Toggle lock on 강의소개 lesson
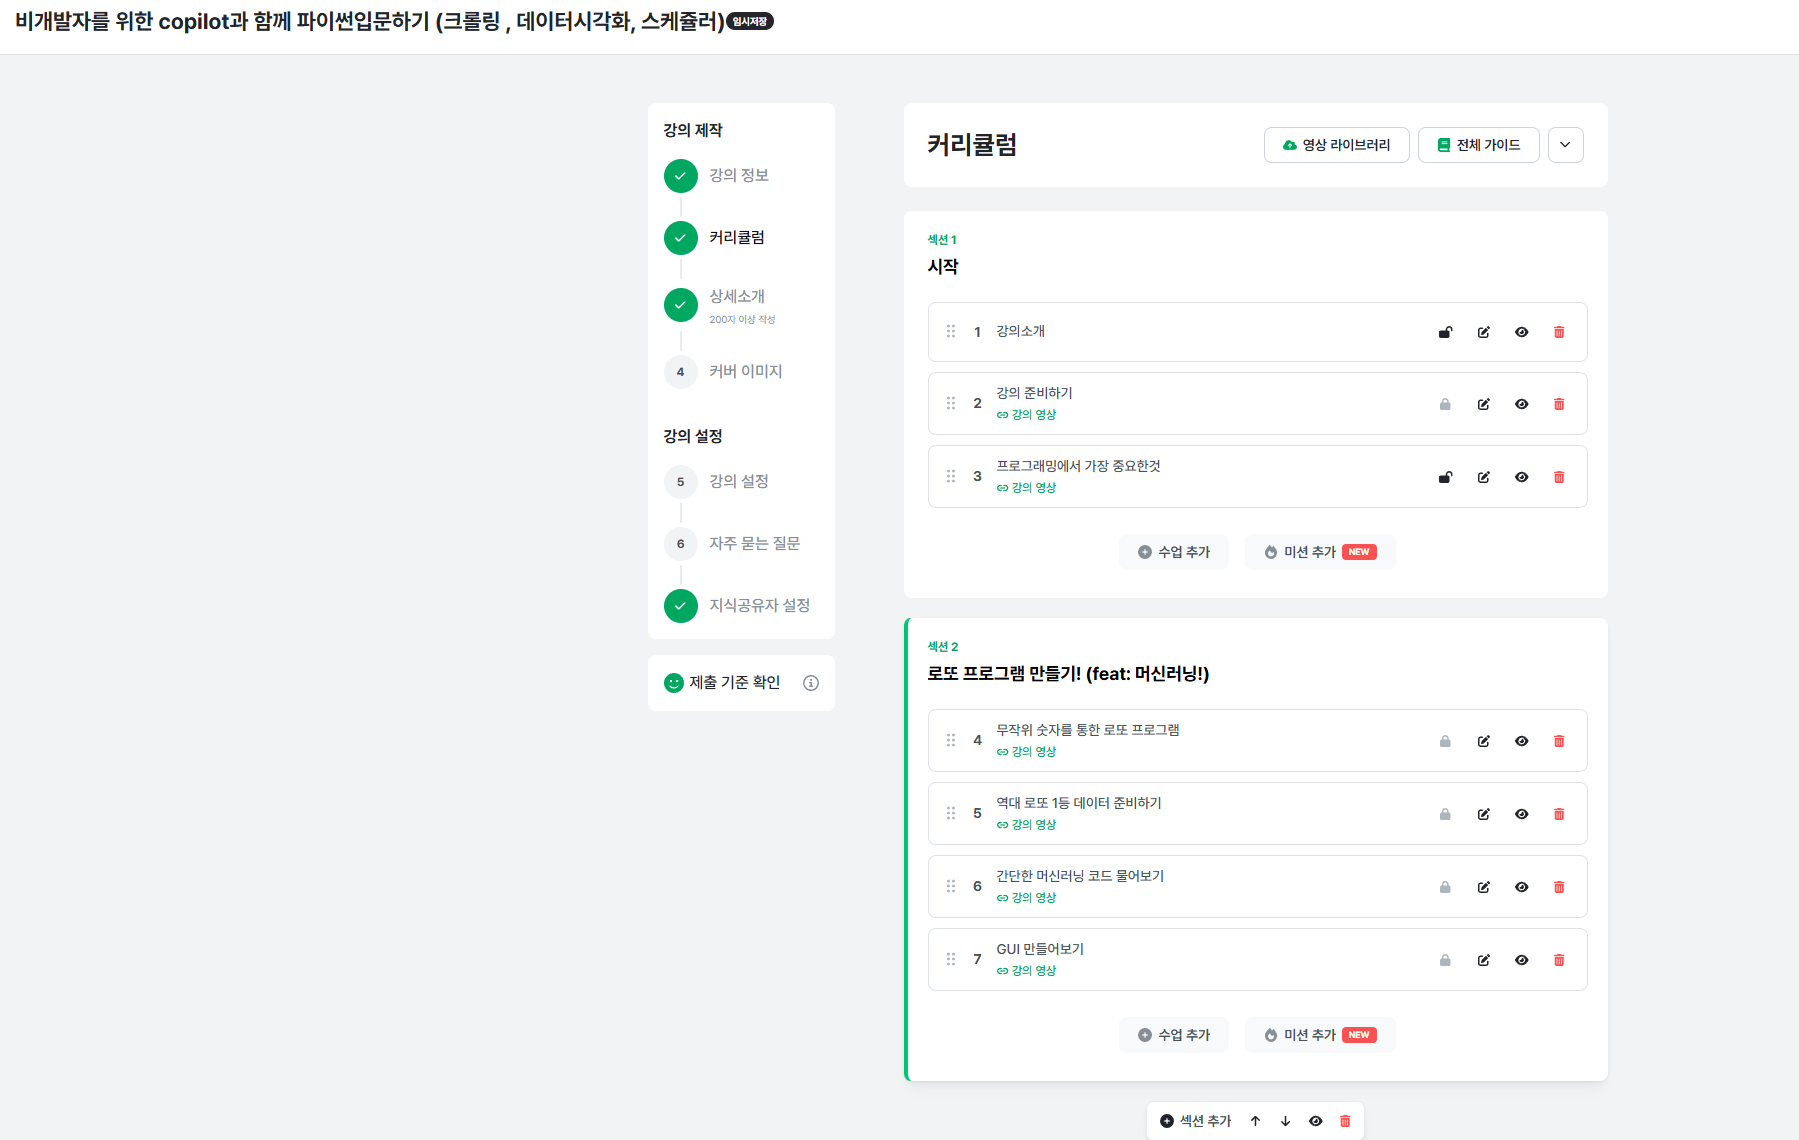The height and width of the screenshot is (1140, 1799). coord(1445,332)
